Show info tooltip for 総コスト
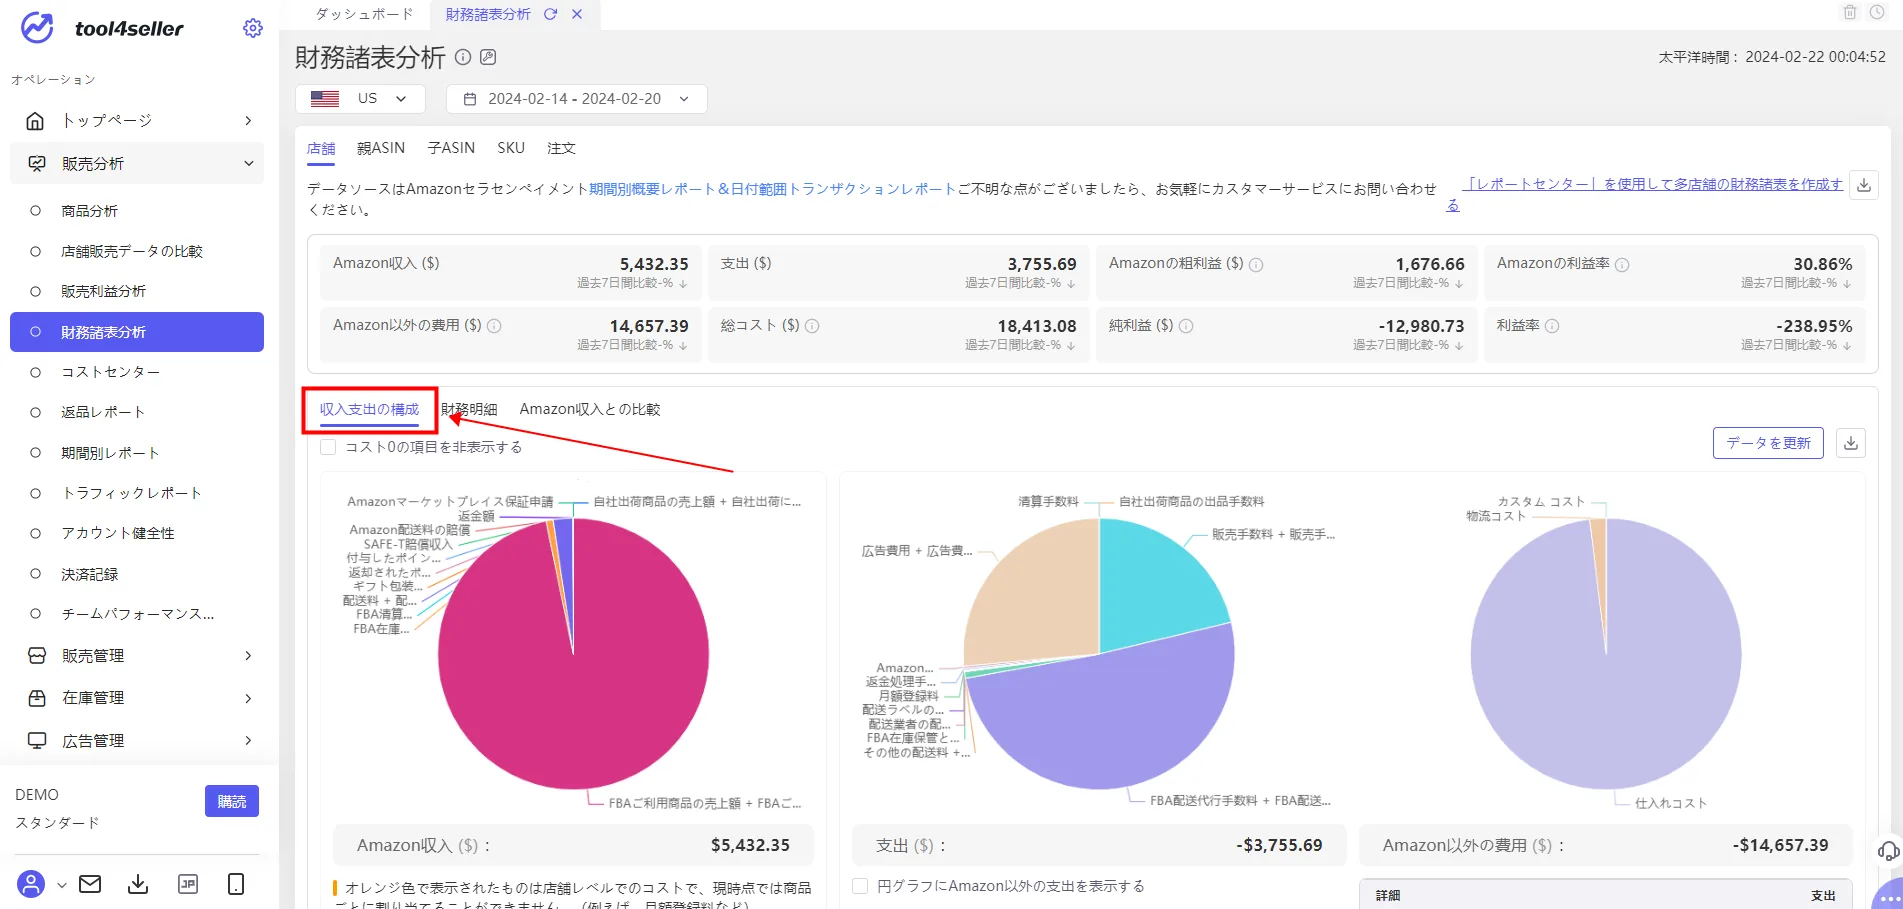 tap(812, 326)
